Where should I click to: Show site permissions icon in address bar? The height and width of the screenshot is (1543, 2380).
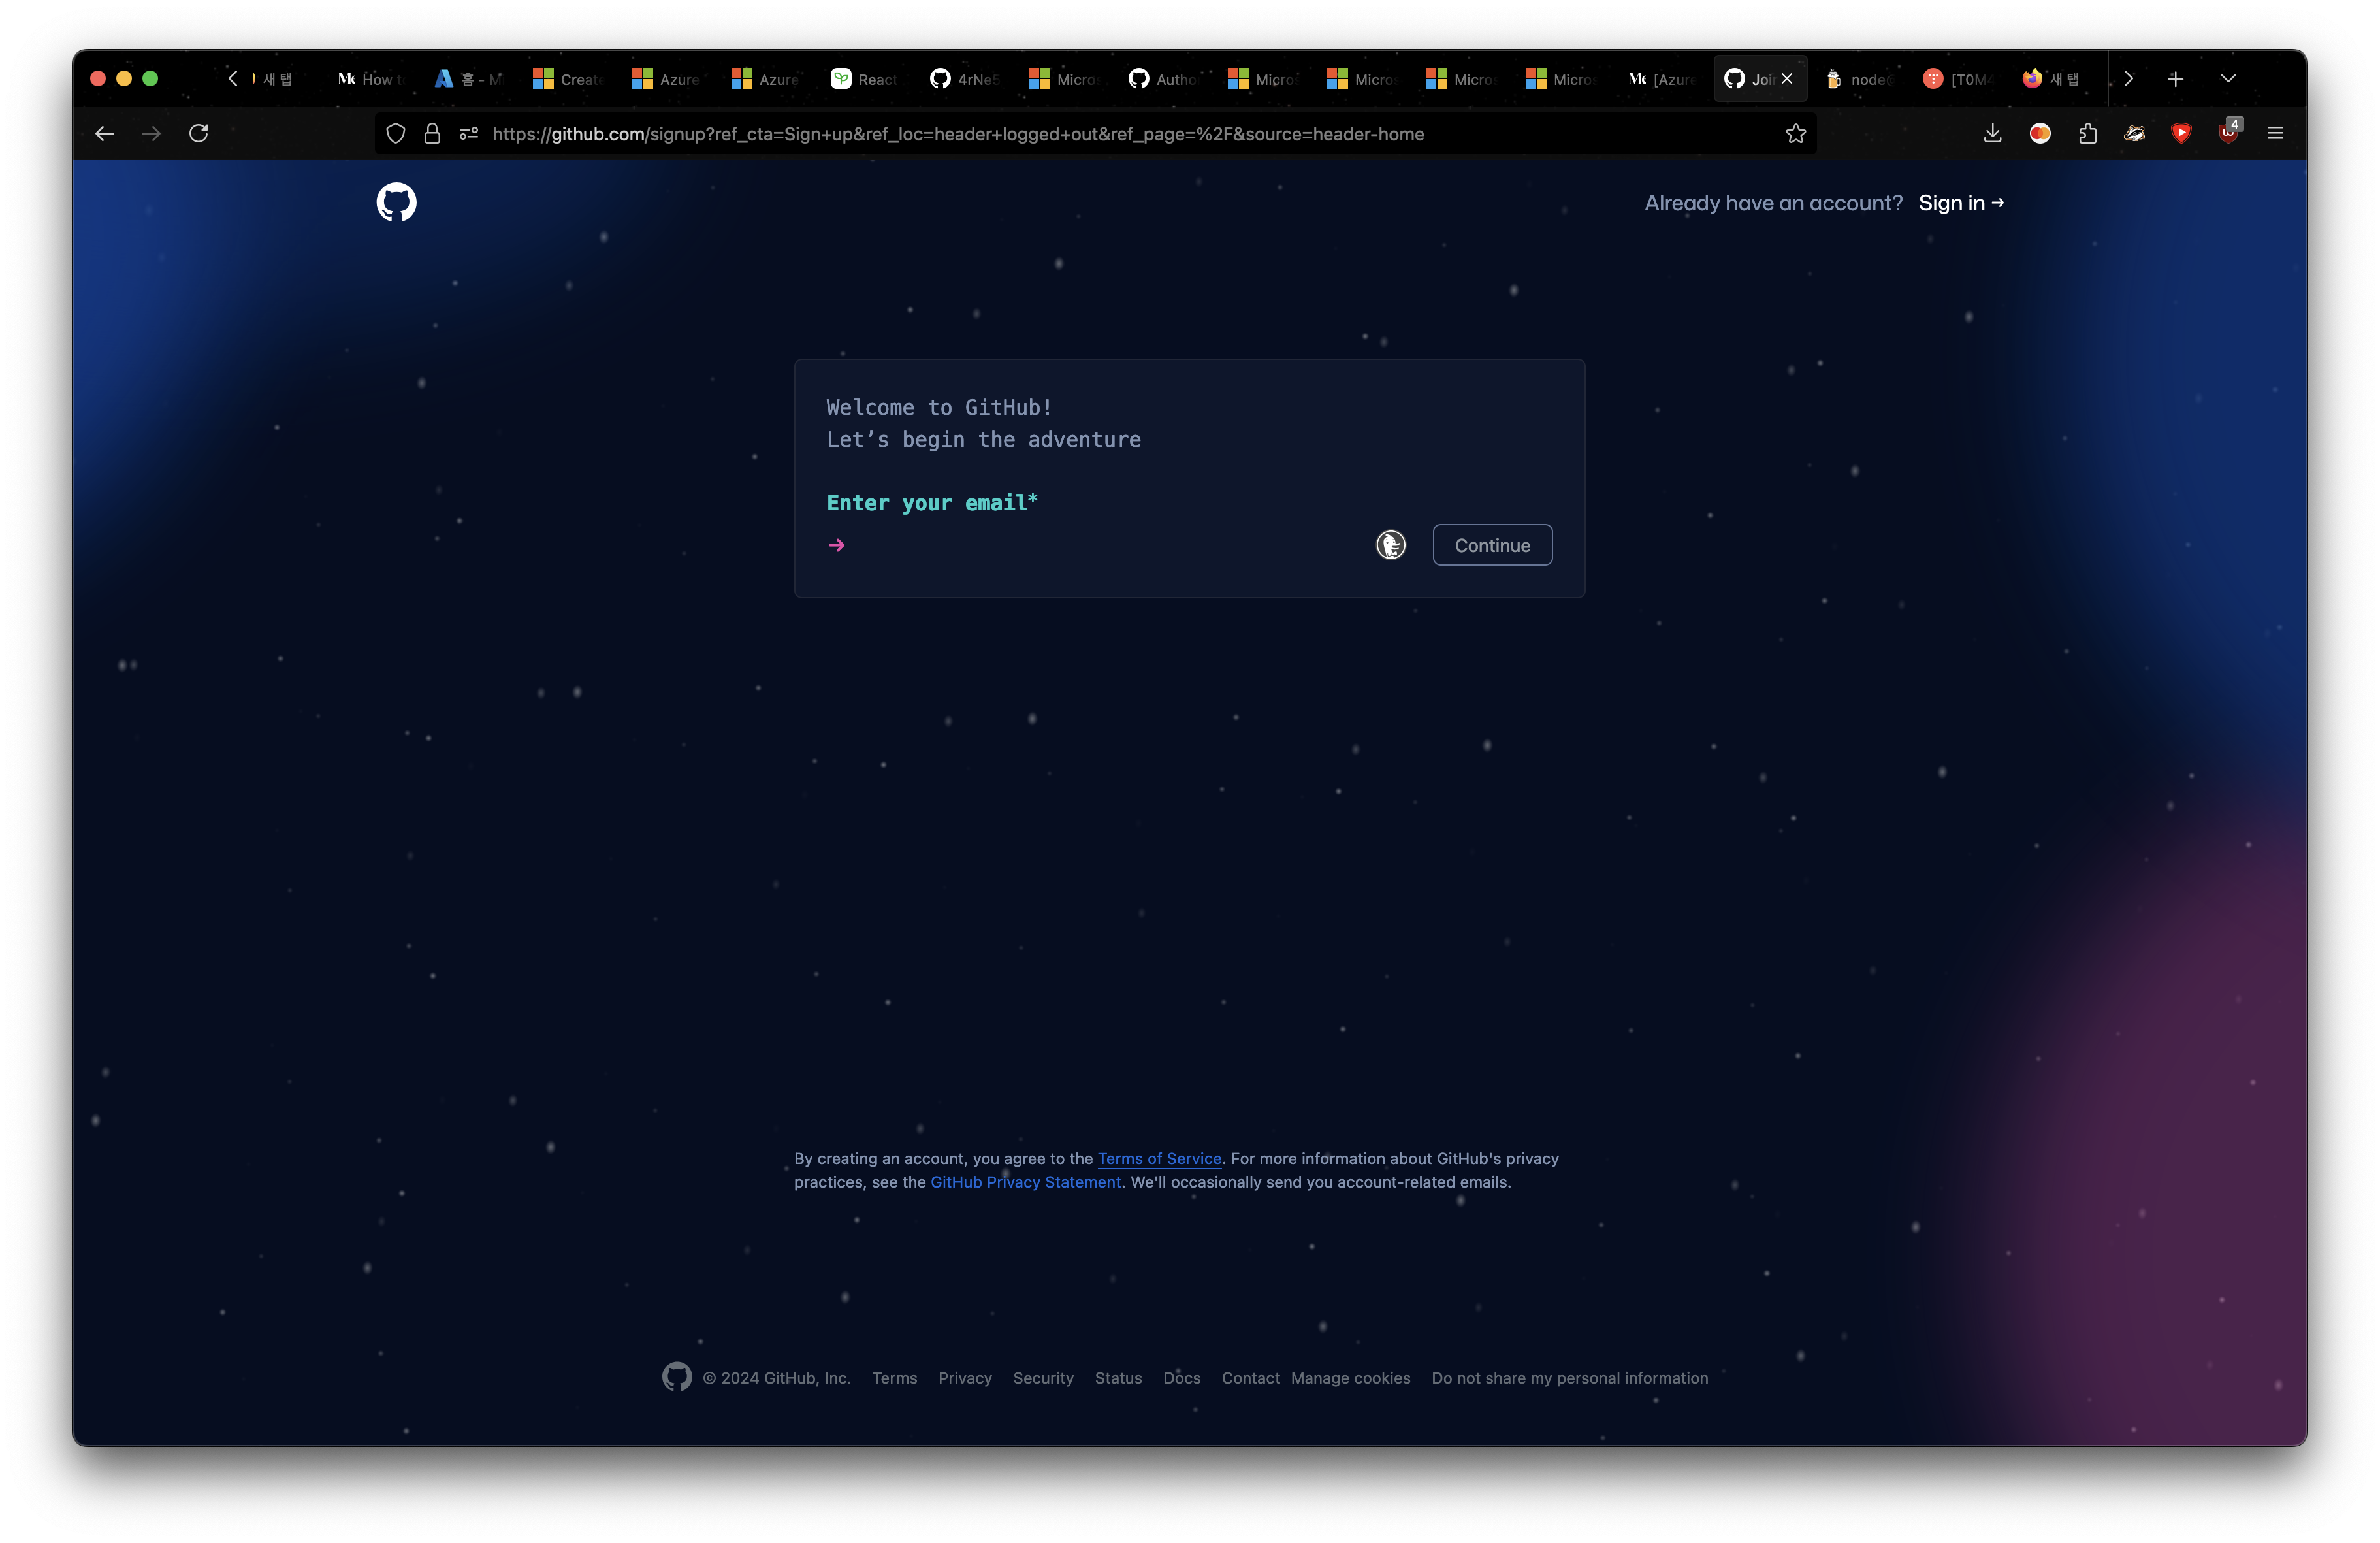point(468,133)
